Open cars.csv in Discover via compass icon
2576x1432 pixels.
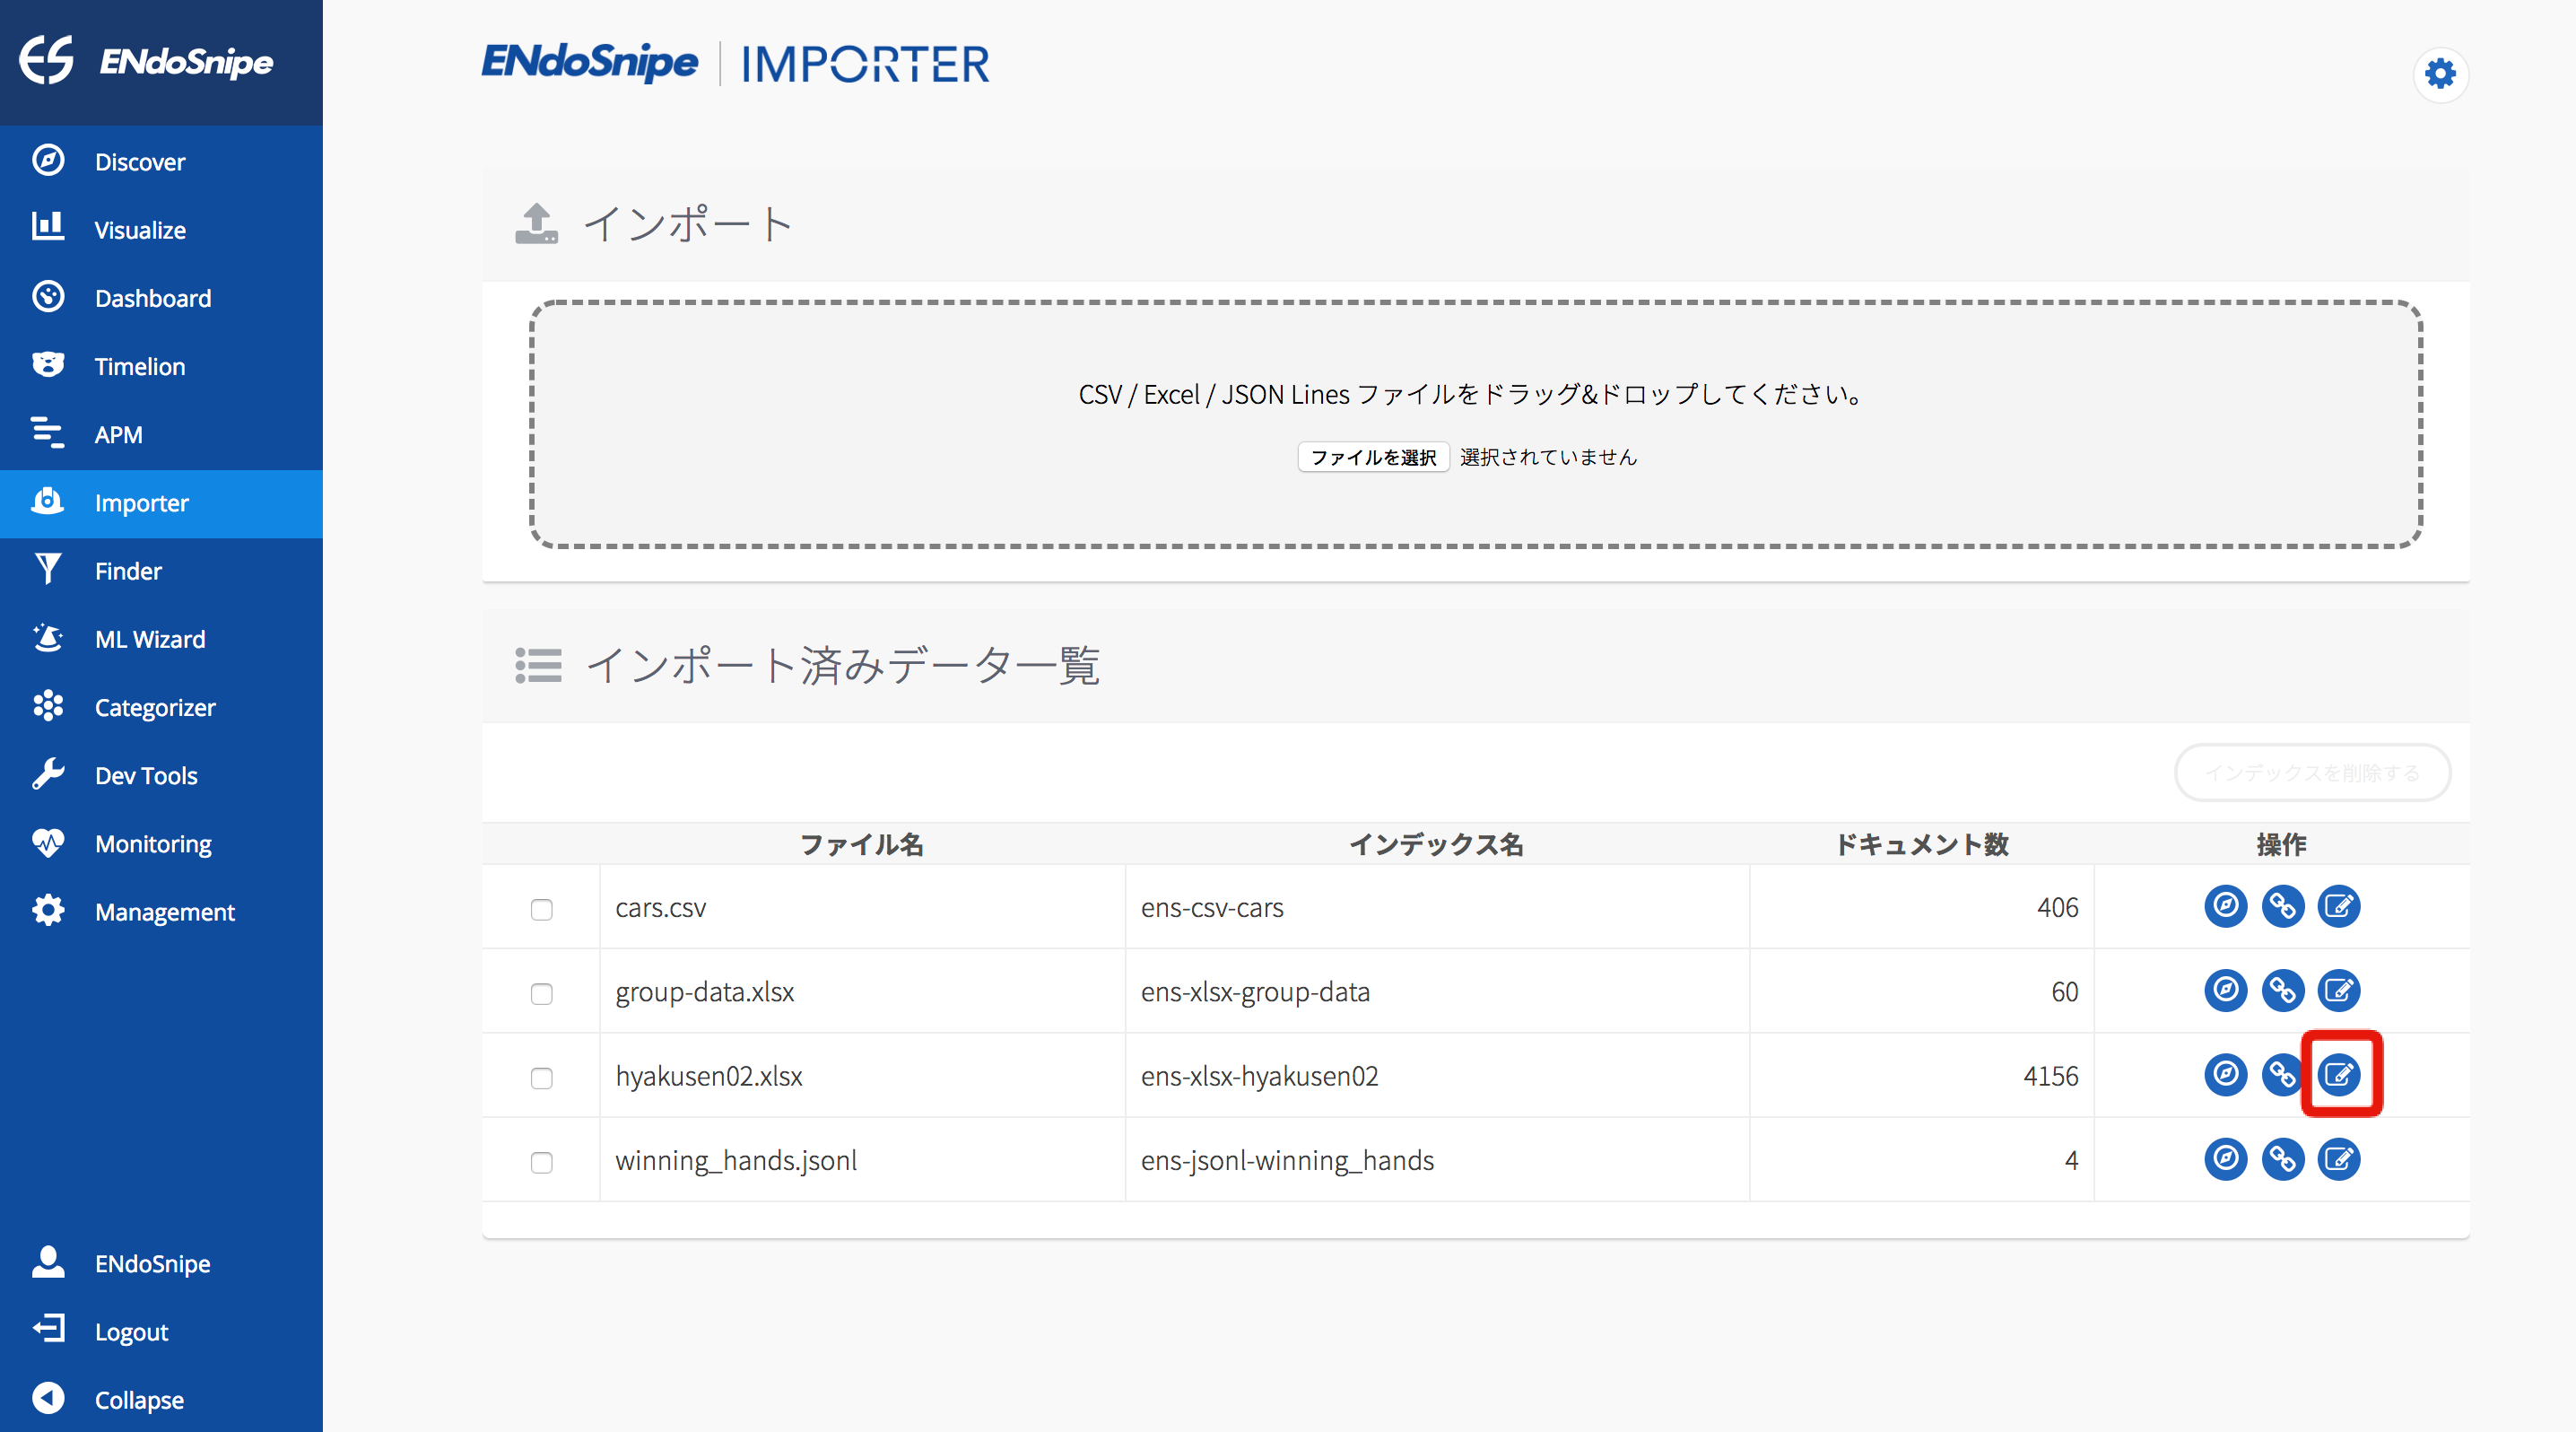pos(2225,906)
